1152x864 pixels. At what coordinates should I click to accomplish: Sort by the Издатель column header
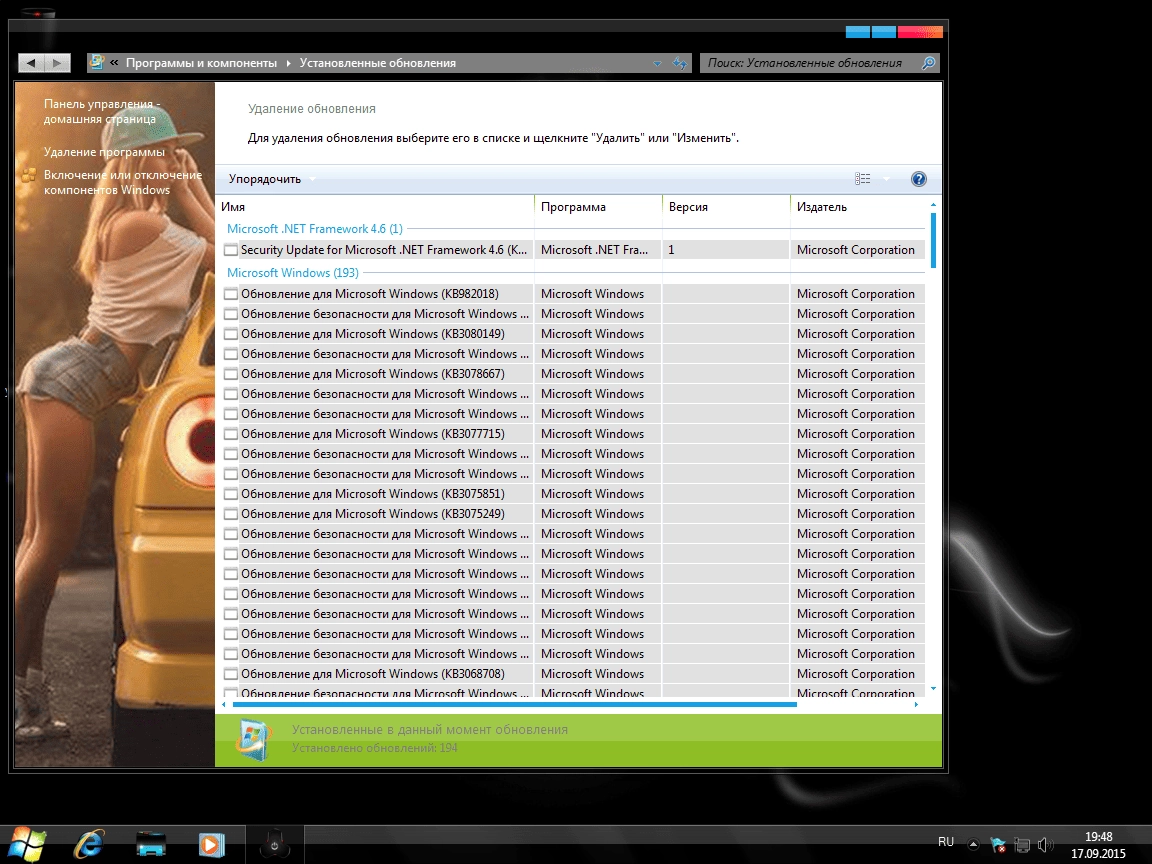coord(858,207)
